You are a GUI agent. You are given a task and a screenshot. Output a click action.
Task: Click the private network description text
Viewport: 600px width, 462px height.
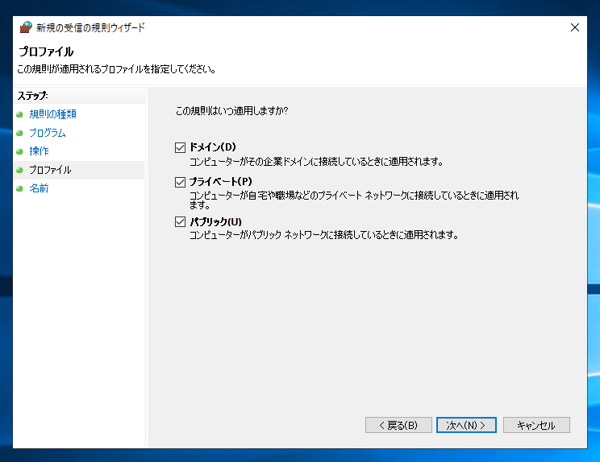(x=354, y=200)
